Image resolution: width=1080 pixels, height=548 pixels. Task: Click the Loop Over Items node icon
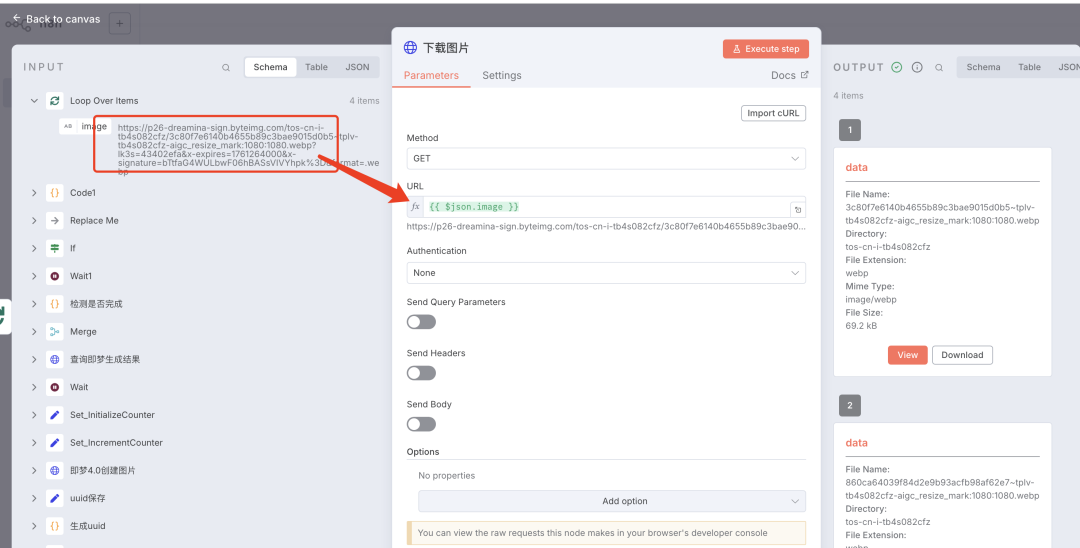coord(55,101)
